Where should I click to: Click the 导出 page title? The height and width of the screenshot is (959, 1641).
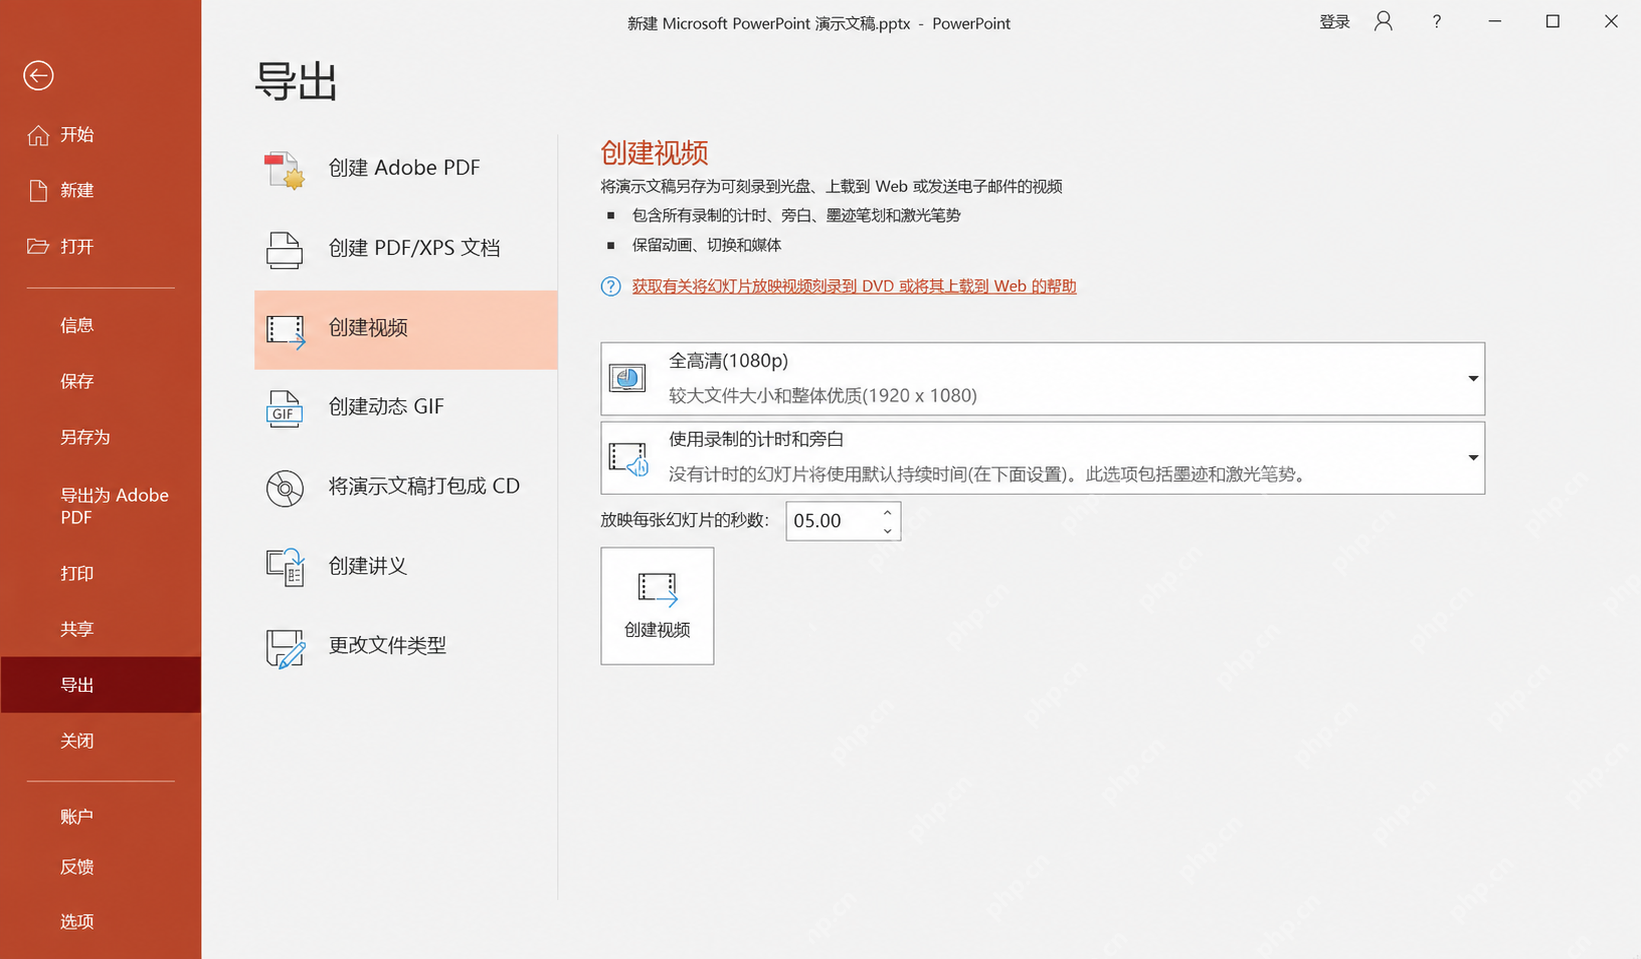[296, 81]
